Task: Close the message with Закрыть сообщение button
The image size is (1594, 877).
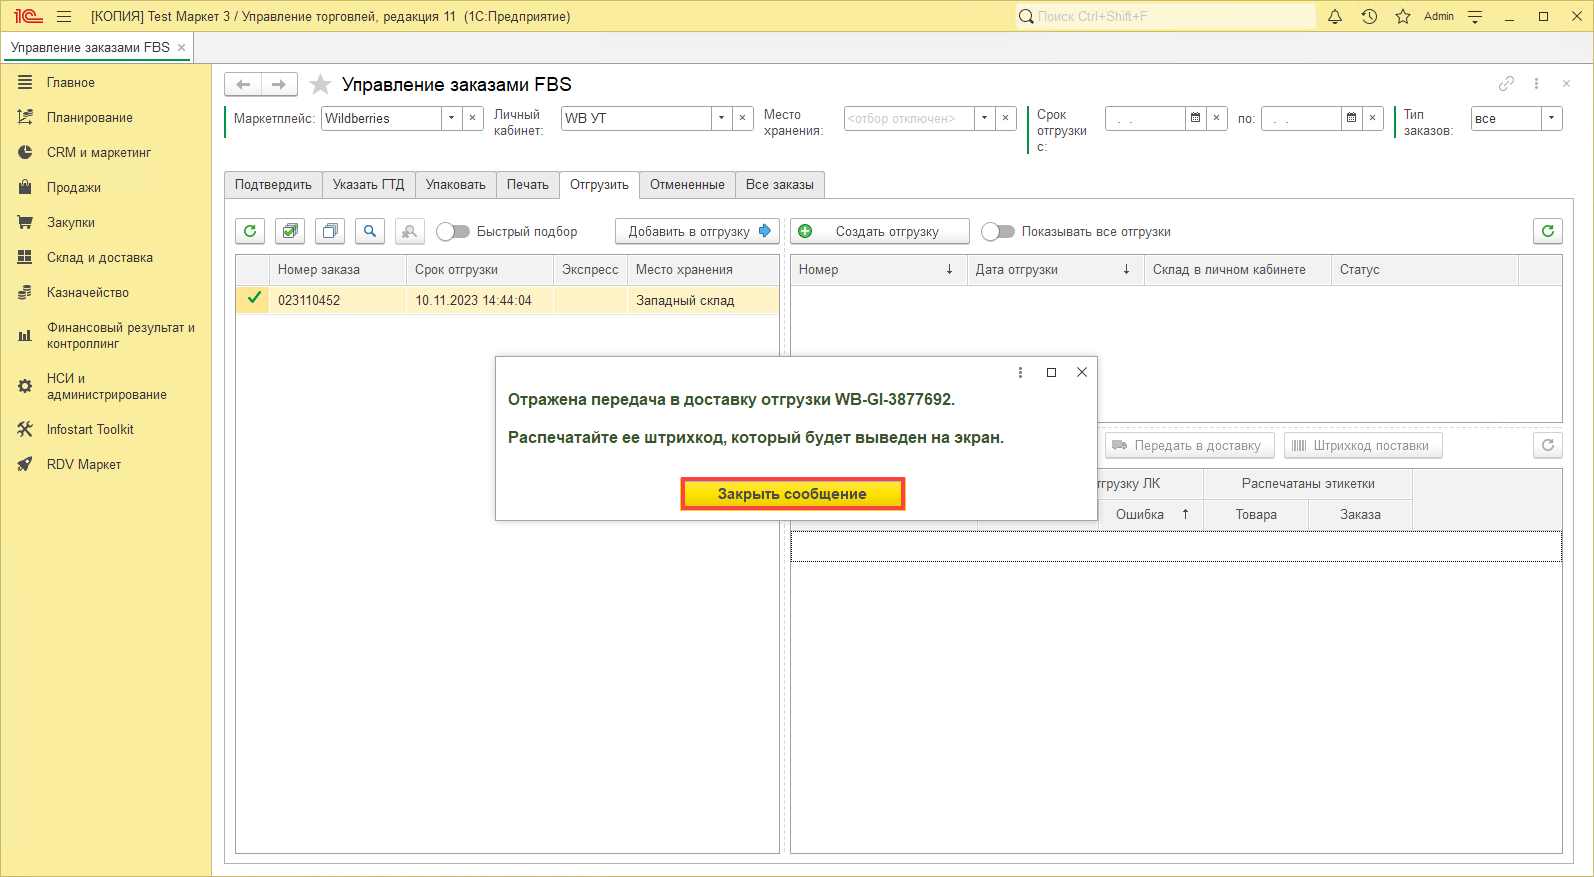Action: (792, 494)
